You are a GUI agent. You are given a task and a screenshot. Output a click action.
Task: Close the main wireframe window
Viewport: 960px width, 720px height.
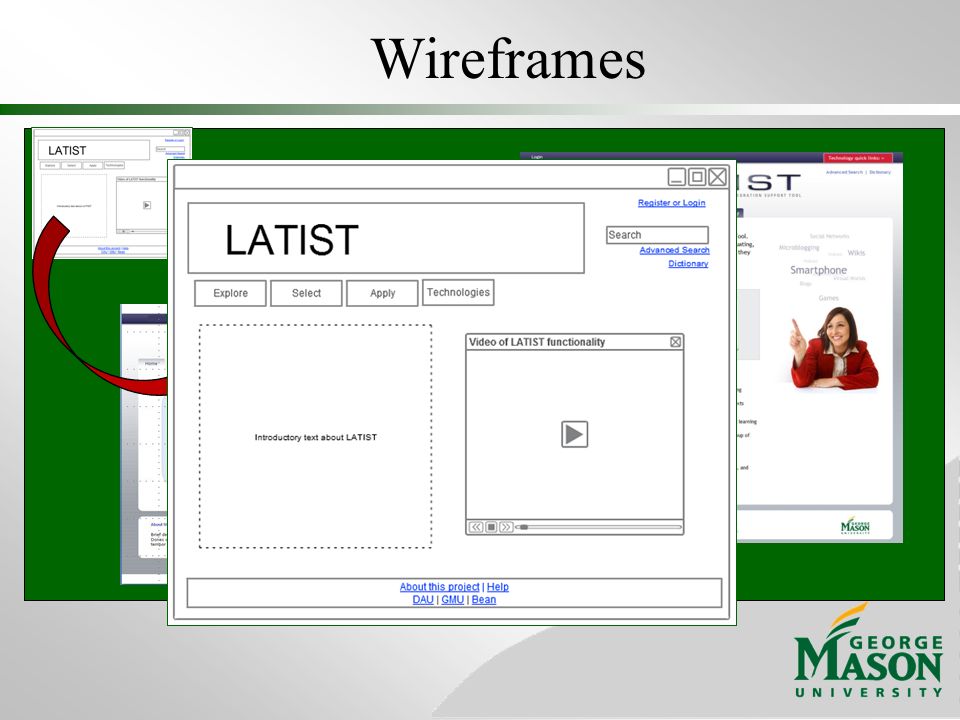718,177
